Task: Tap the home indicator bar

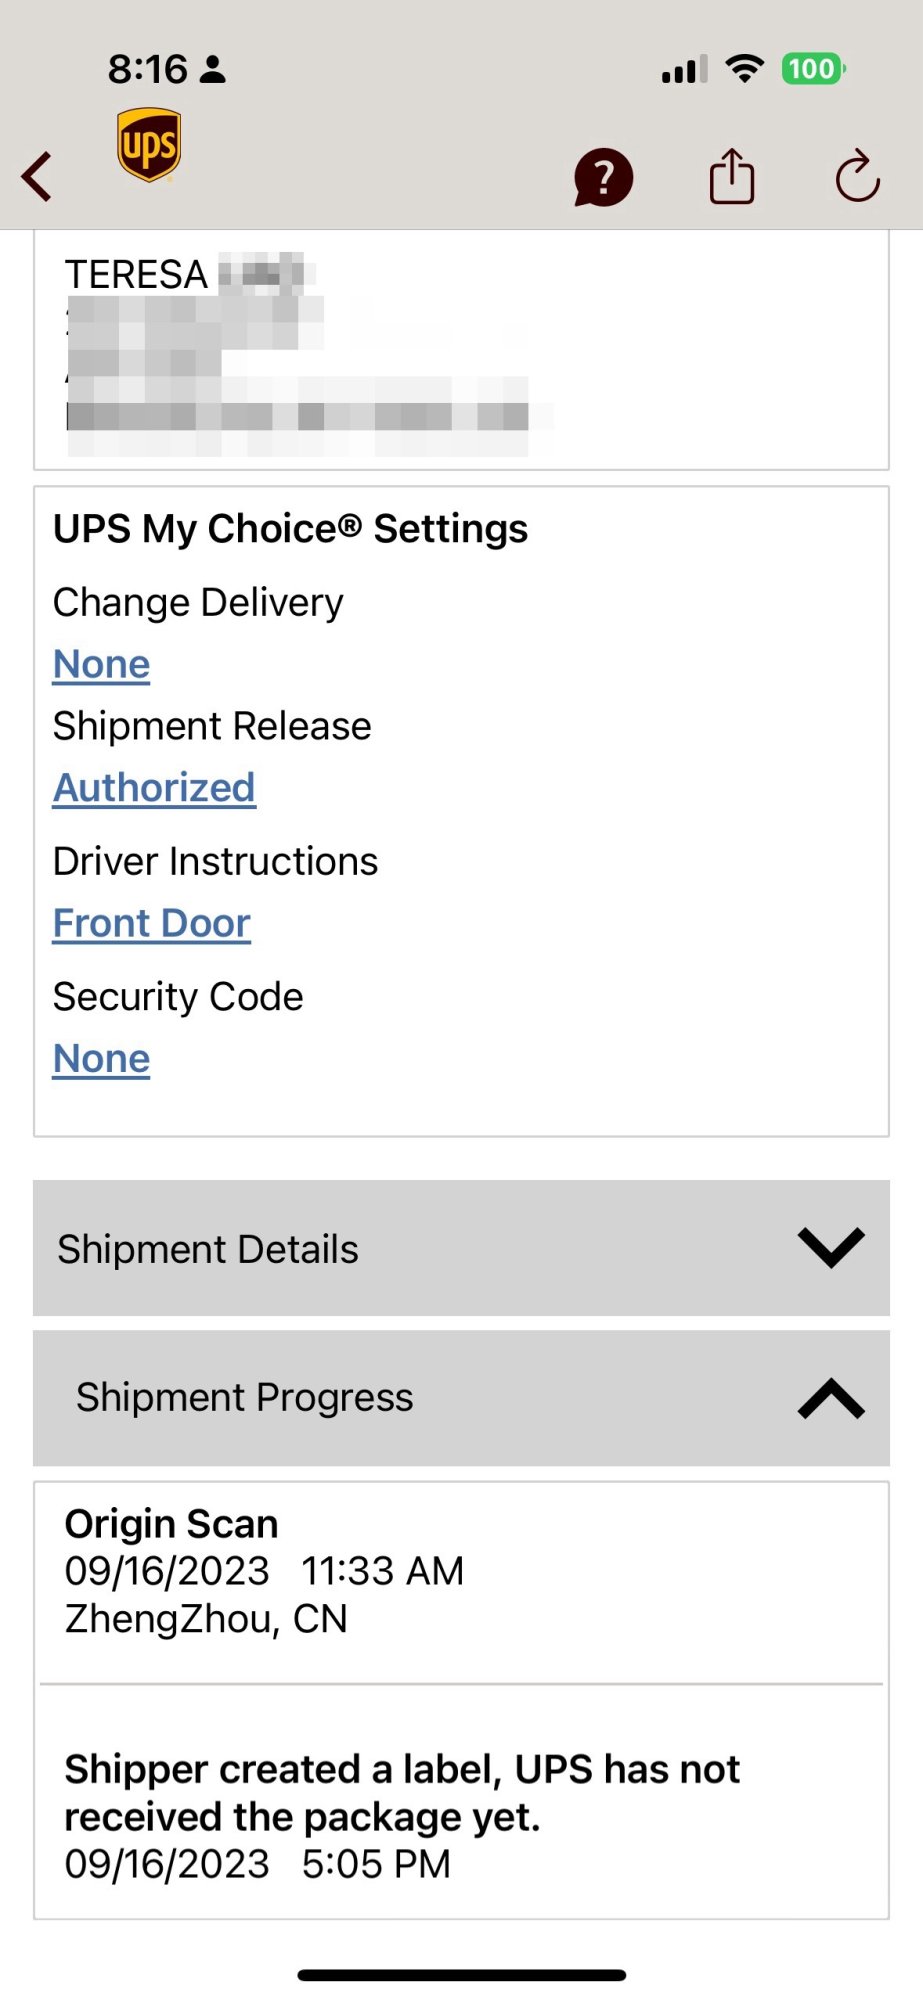Action: click(461, 1975)
